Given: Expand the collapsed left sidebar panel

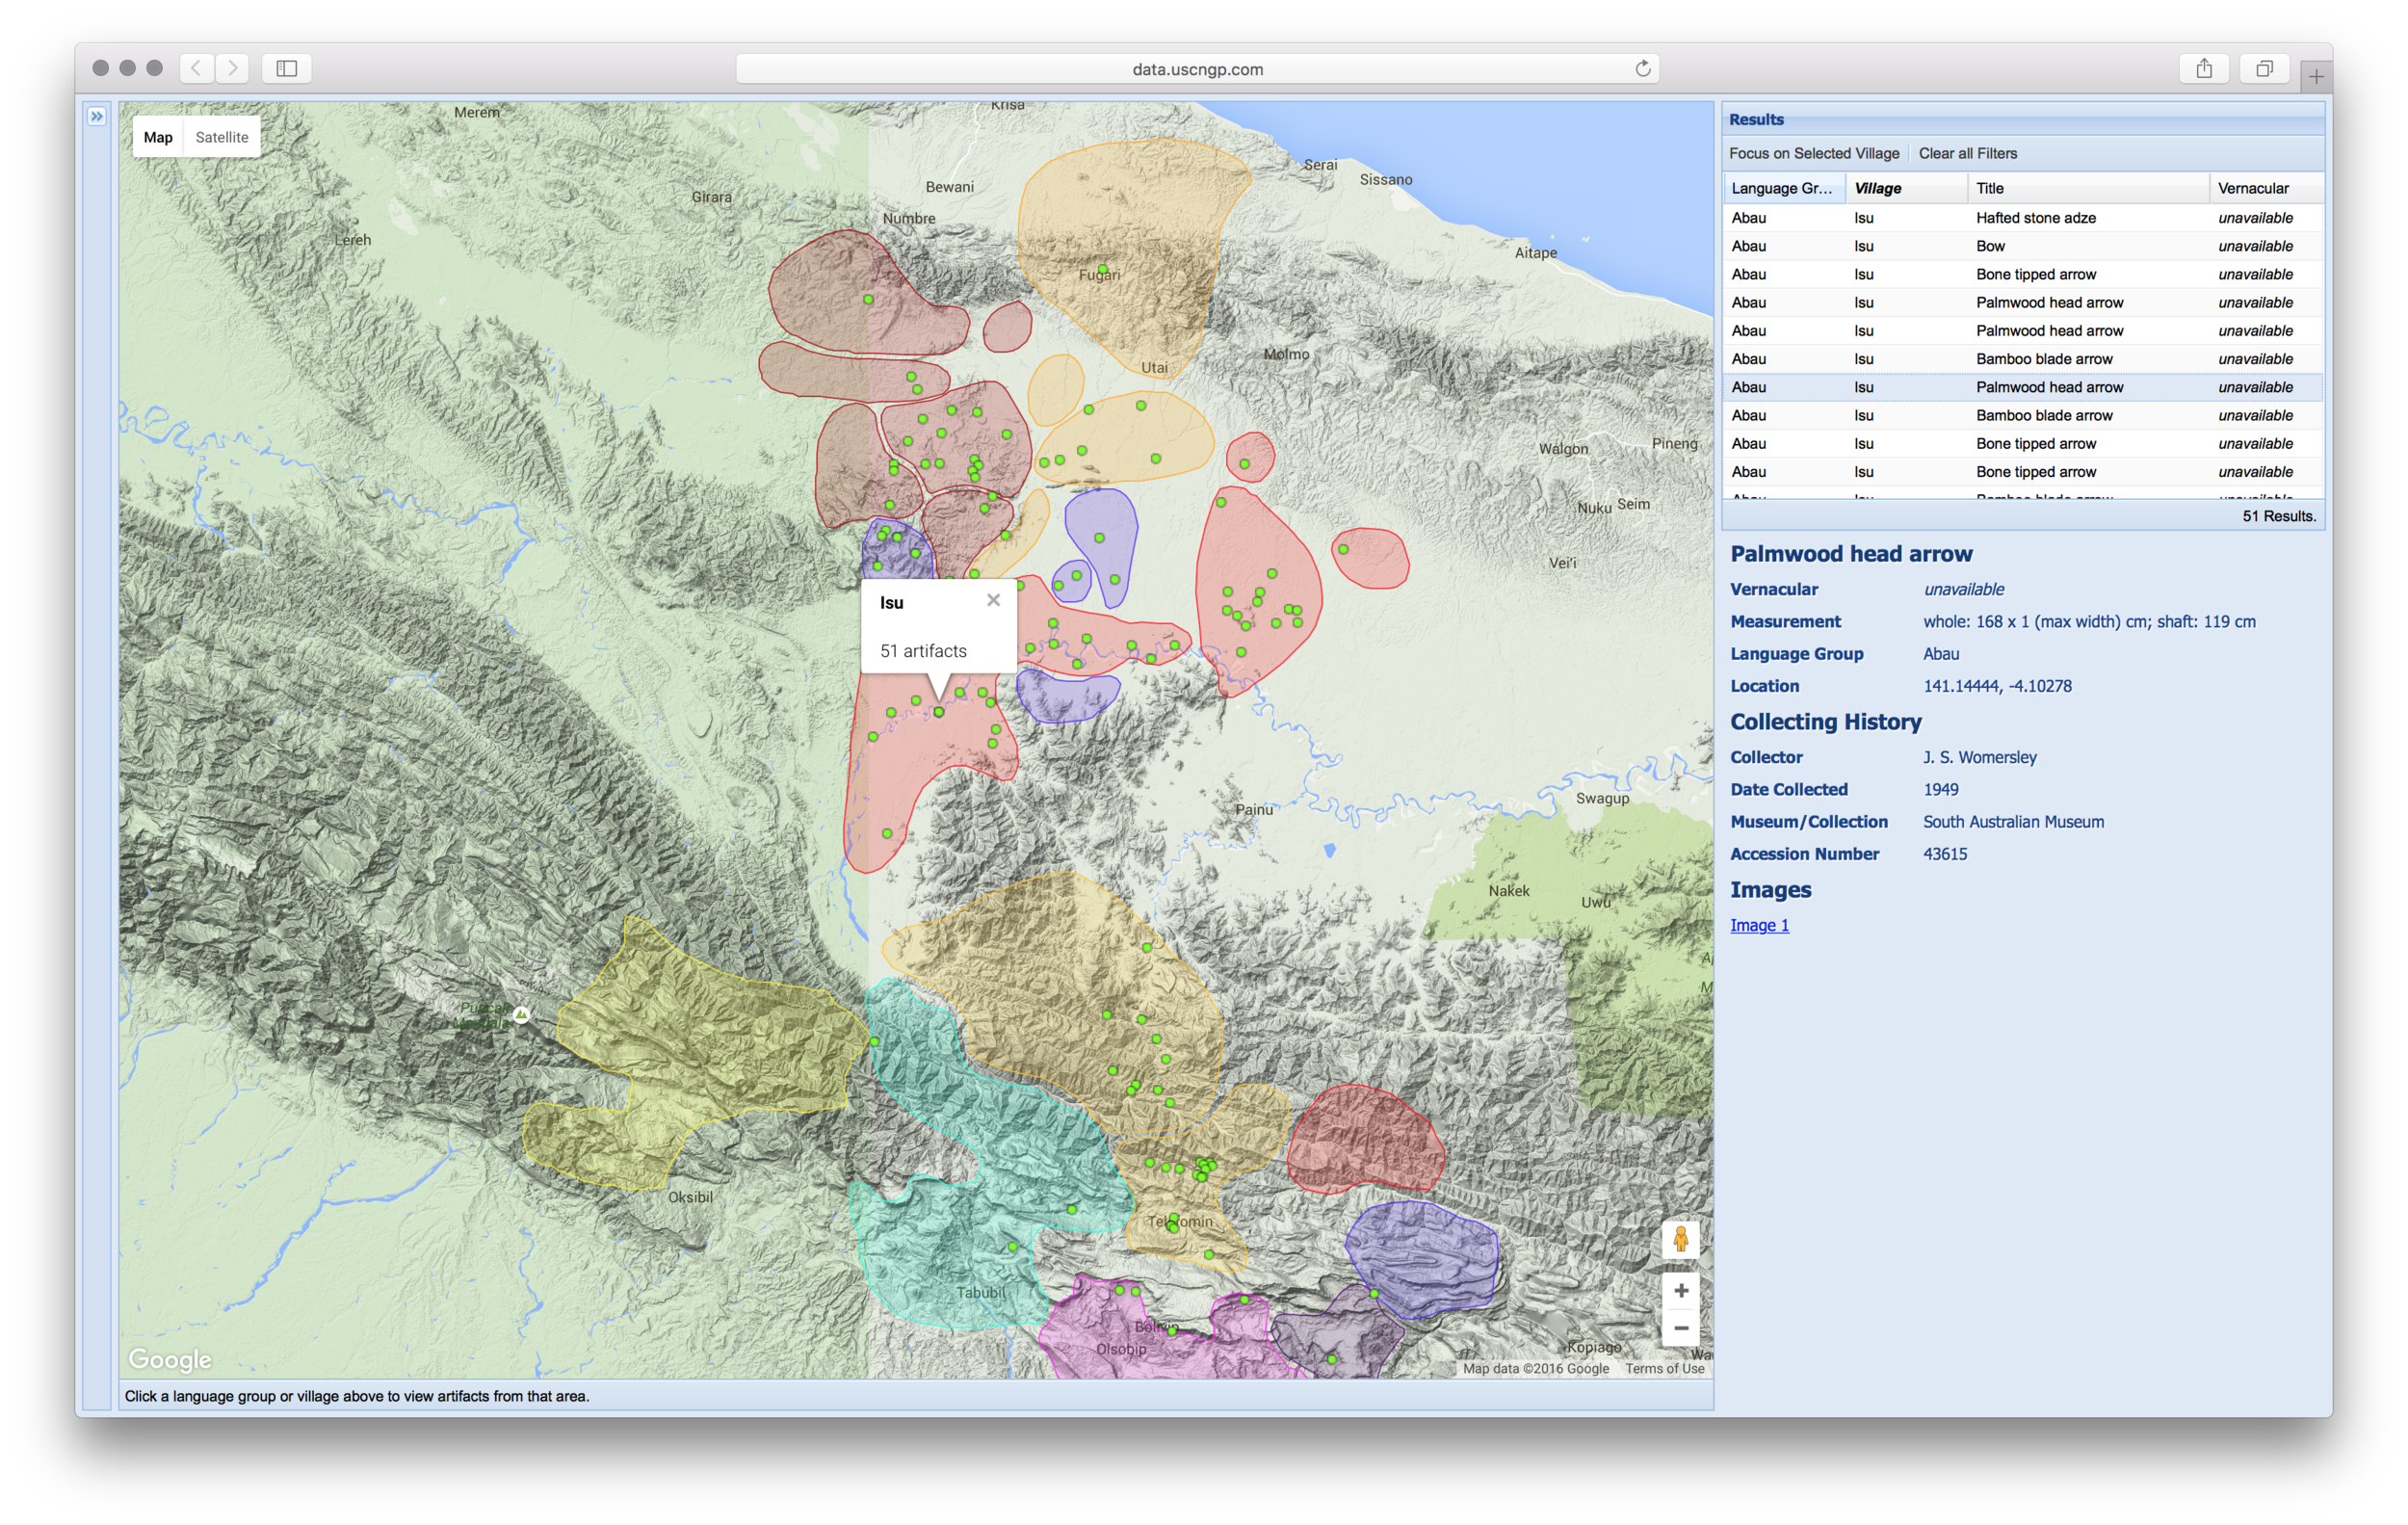Looking at the screenshot, I should coord(96,117).
